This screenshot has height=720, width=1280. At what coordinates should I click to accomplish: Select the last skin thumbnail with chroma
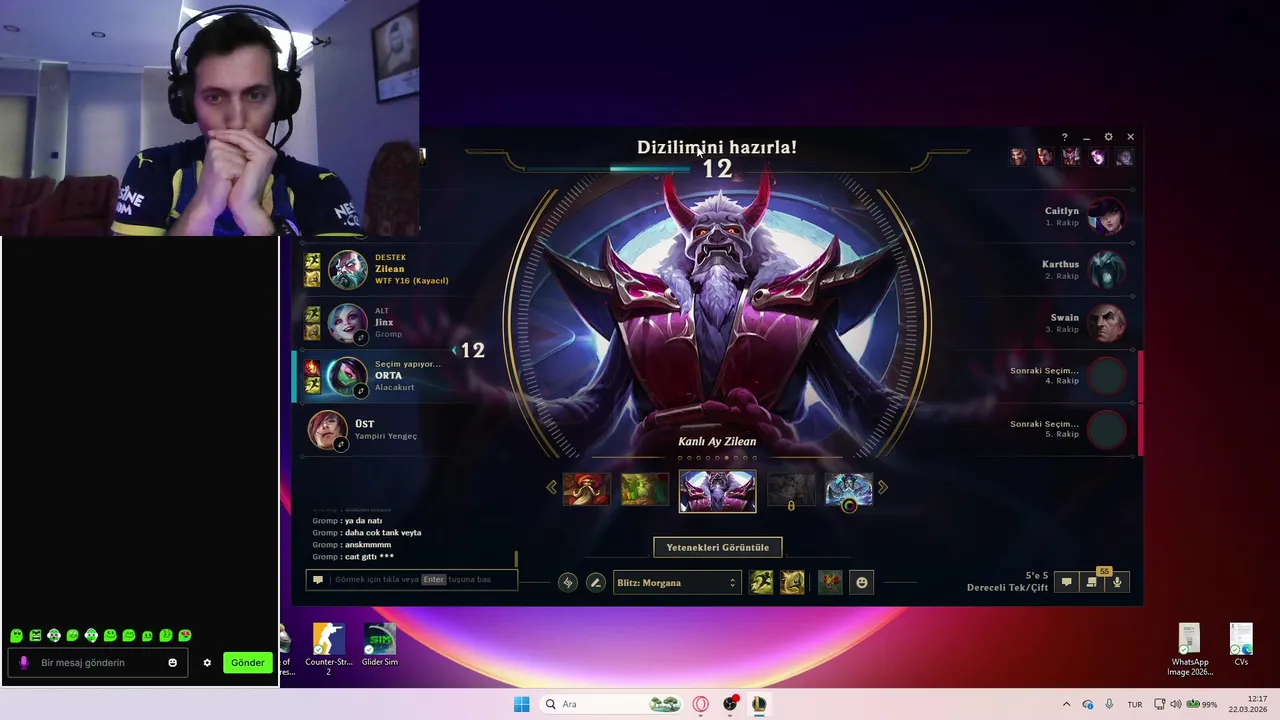point(849,489)
